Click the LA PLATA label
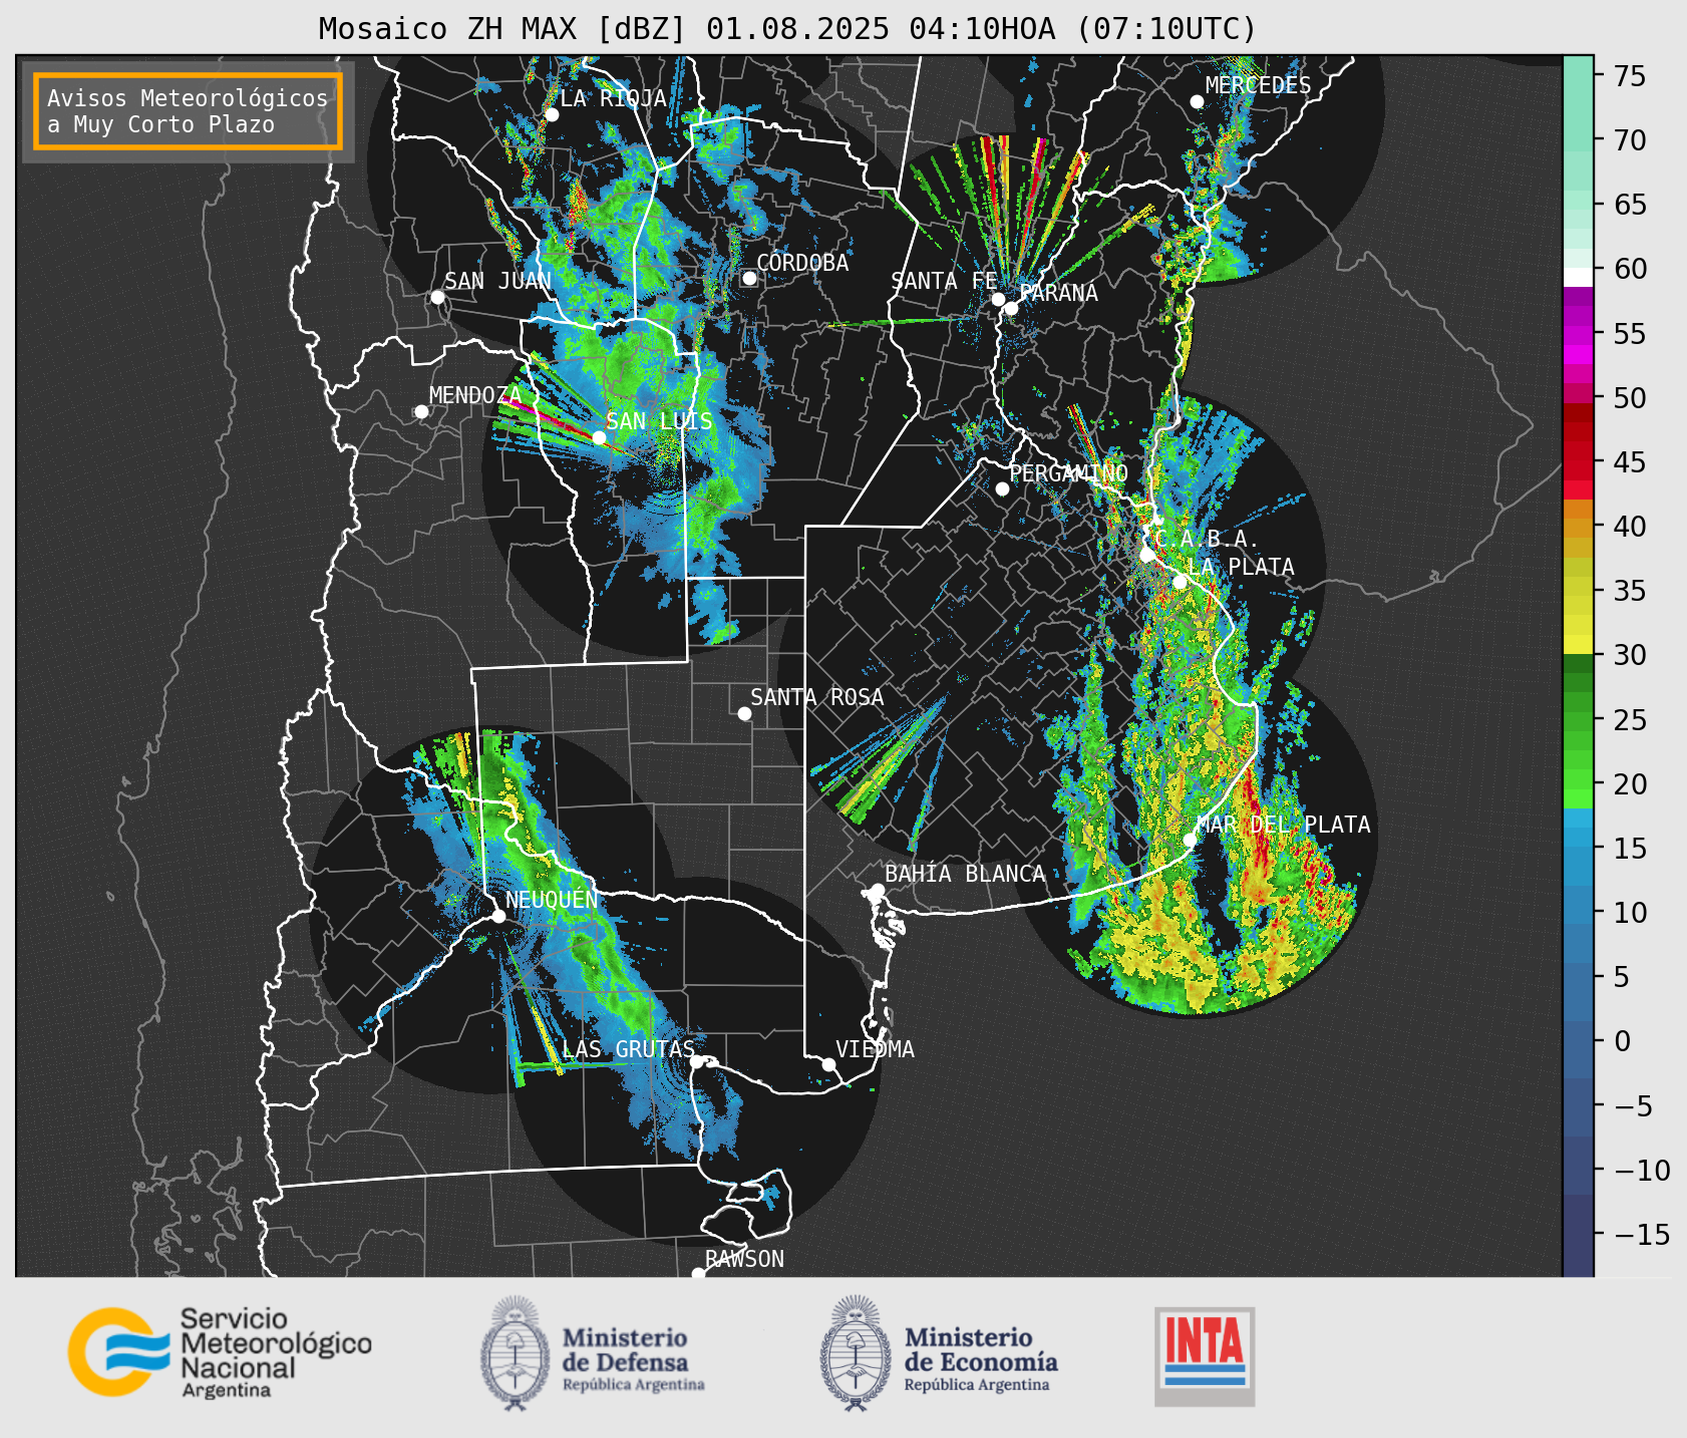 pyautogui.click(x=1240, y=567)
